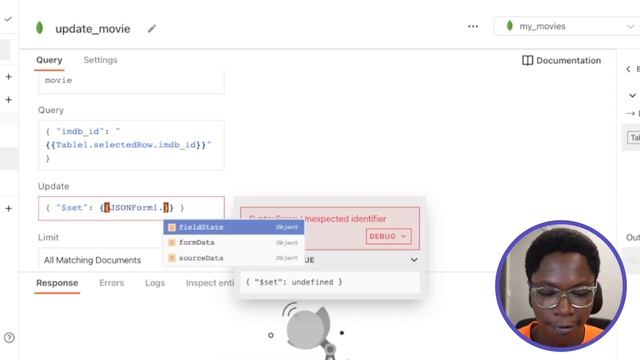This screenshot has height=360, width=640.
Task: Click the help question mark icon
Action: click(x=9, y=338)
